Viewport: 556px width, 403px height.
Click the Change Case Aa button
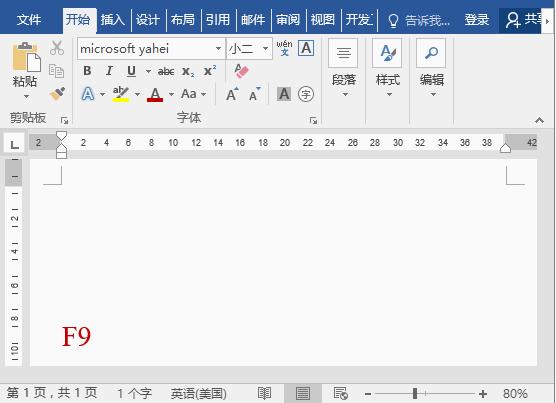pos(189,94)
